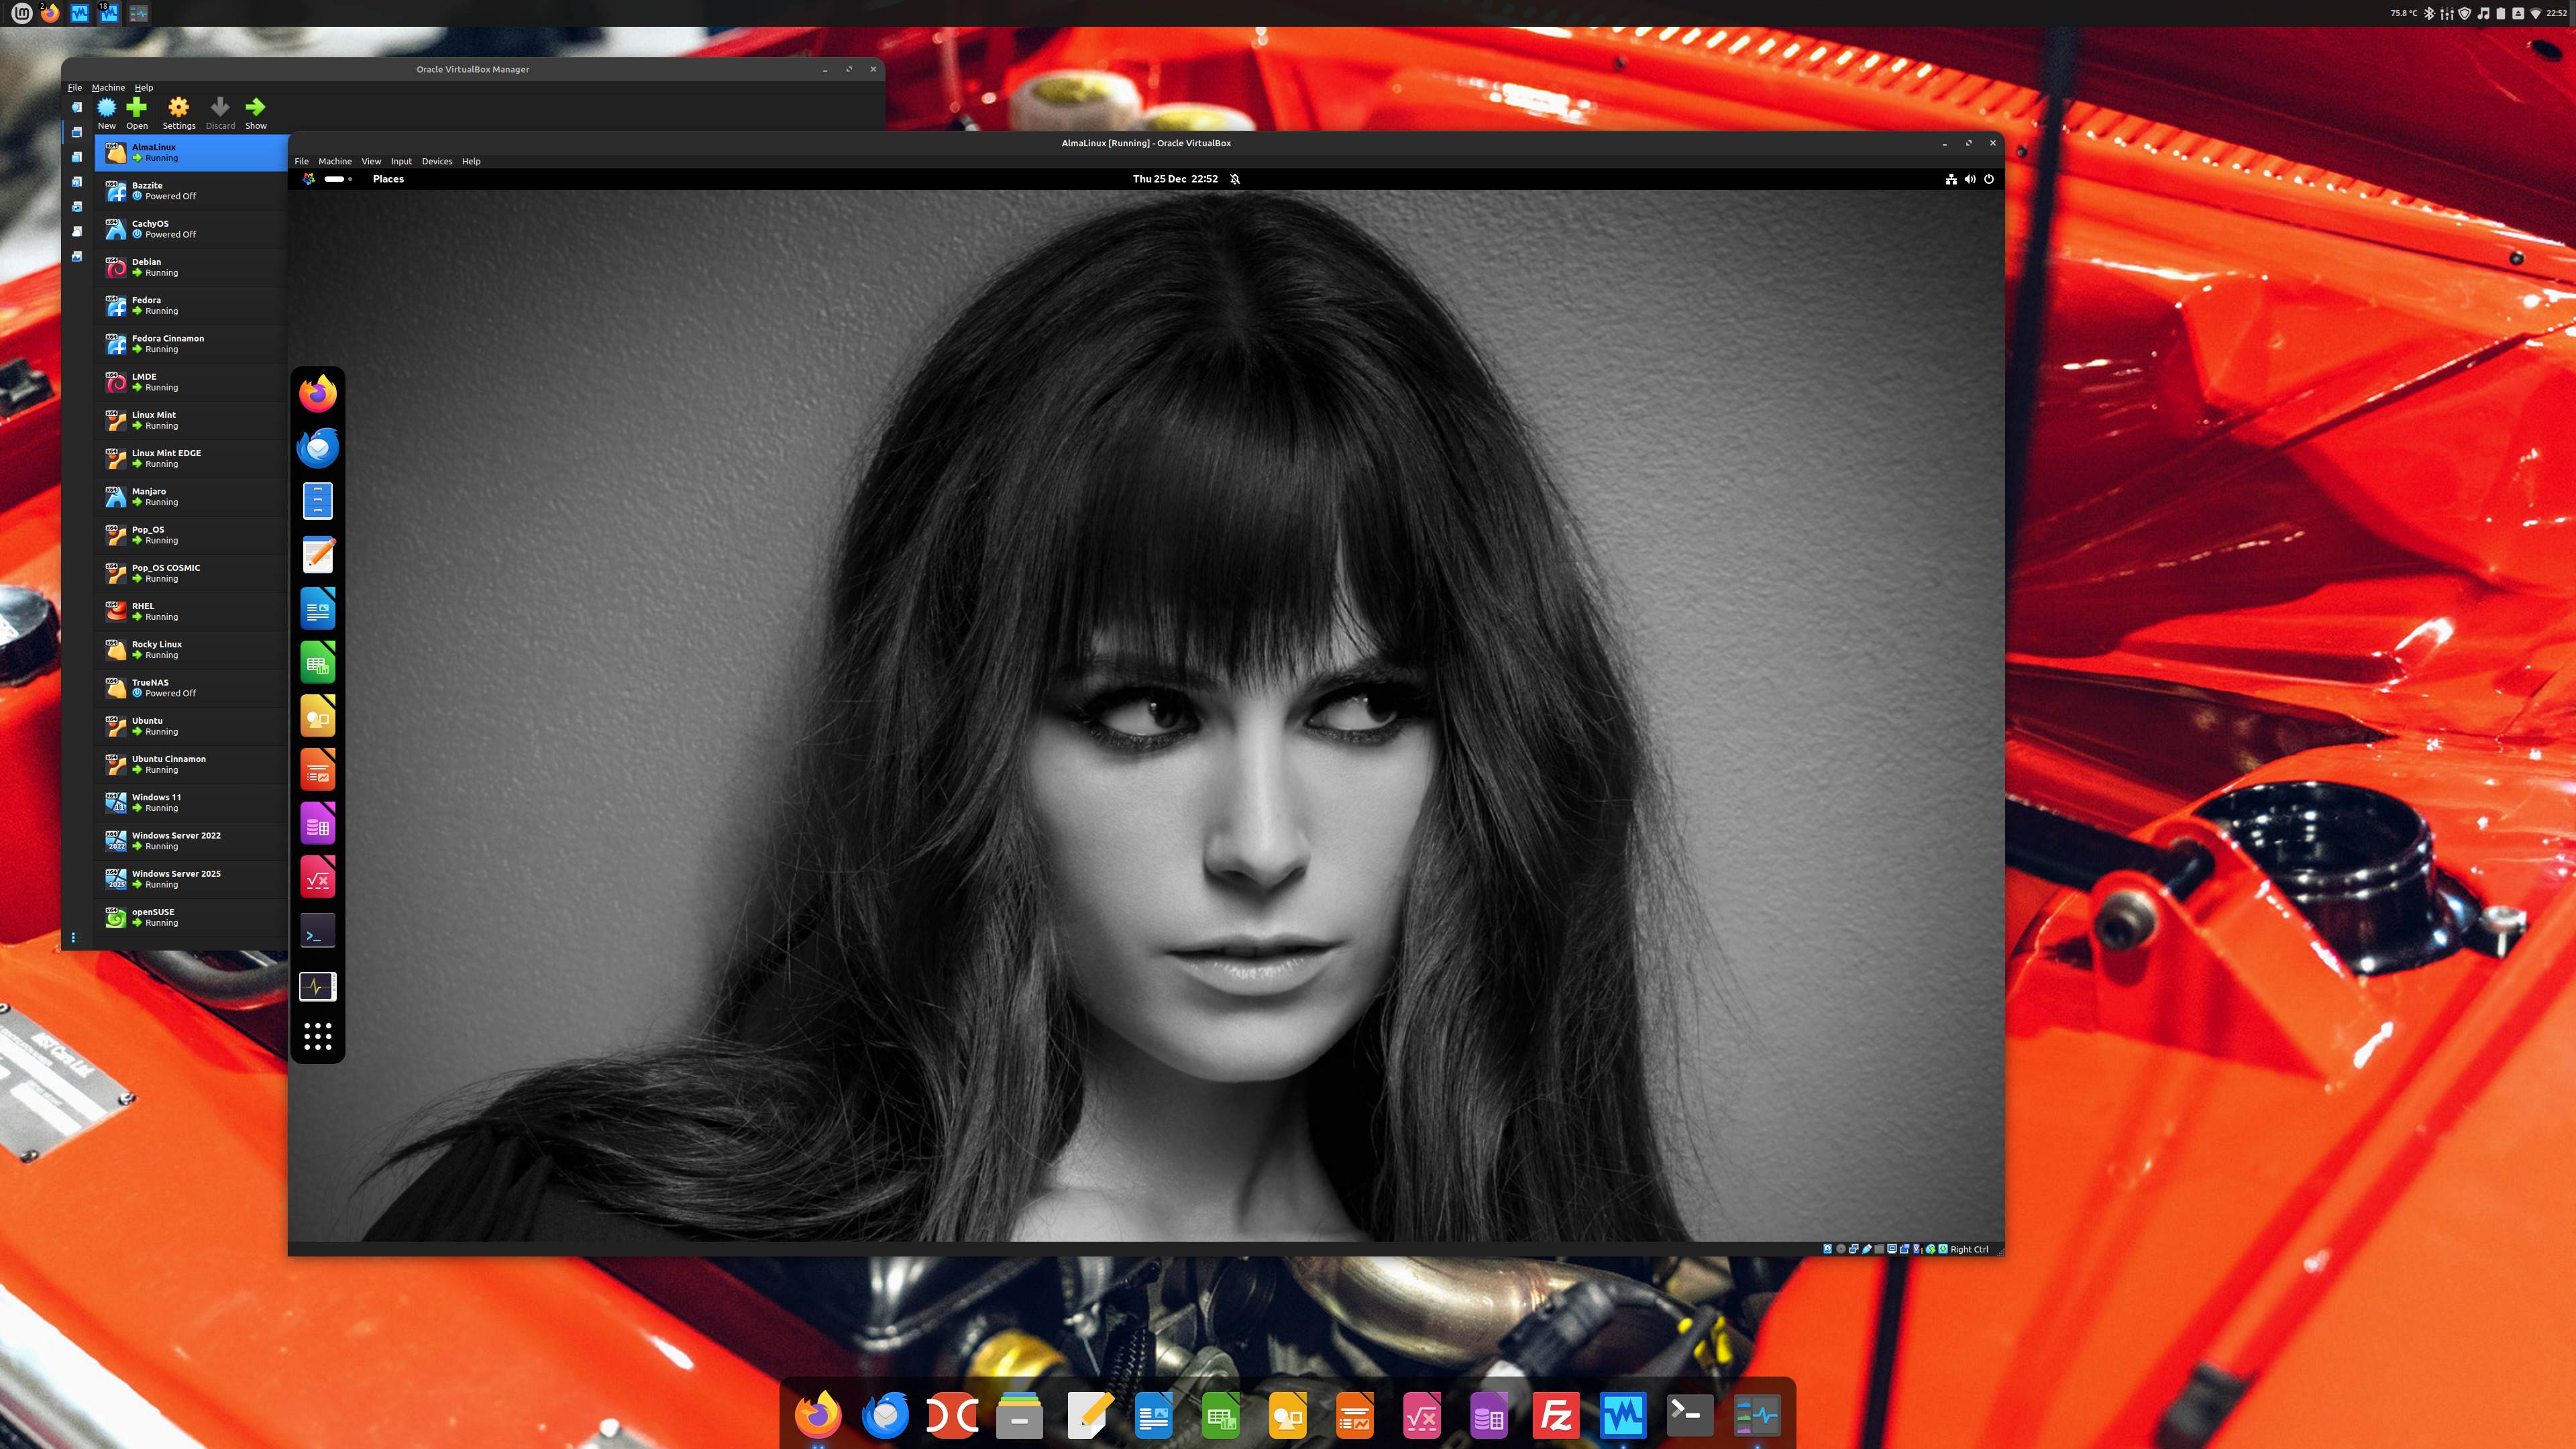
Task: Launch FileZilla from the host bottom dock
Action: tap(1556, 1415)
